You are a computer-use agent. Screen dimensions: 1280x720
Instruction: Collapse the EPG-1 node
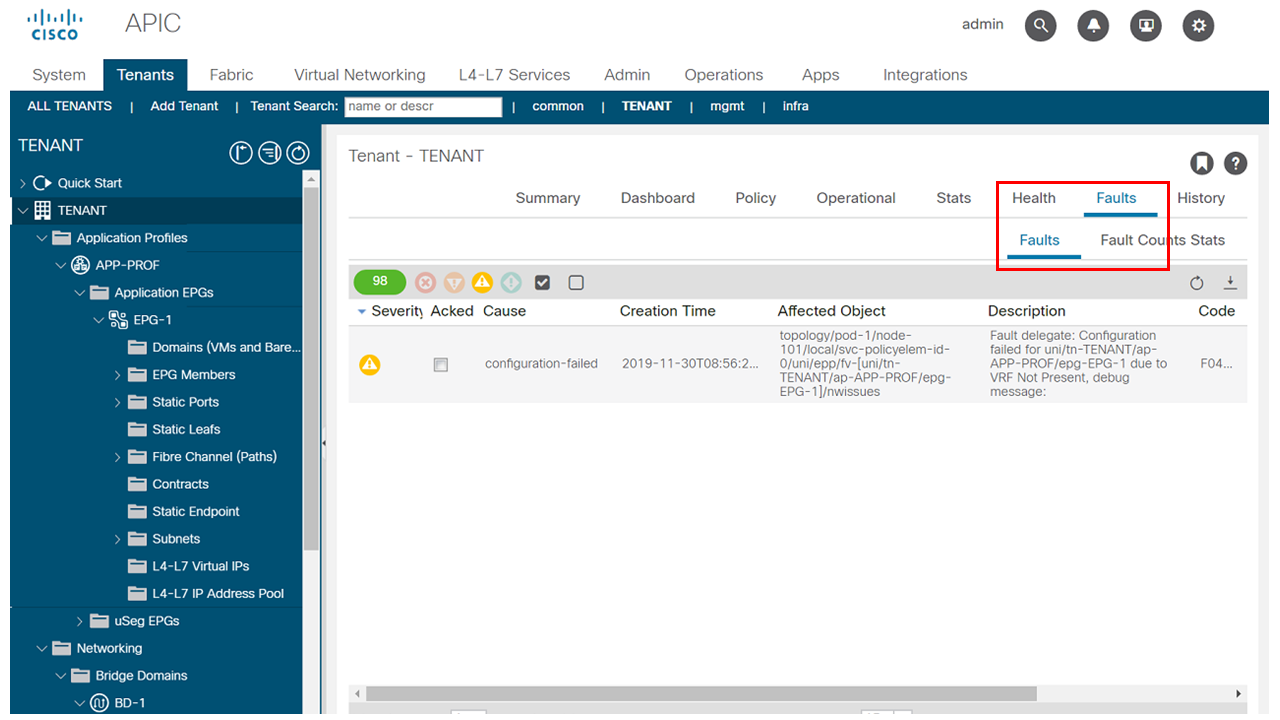(98, 320)
